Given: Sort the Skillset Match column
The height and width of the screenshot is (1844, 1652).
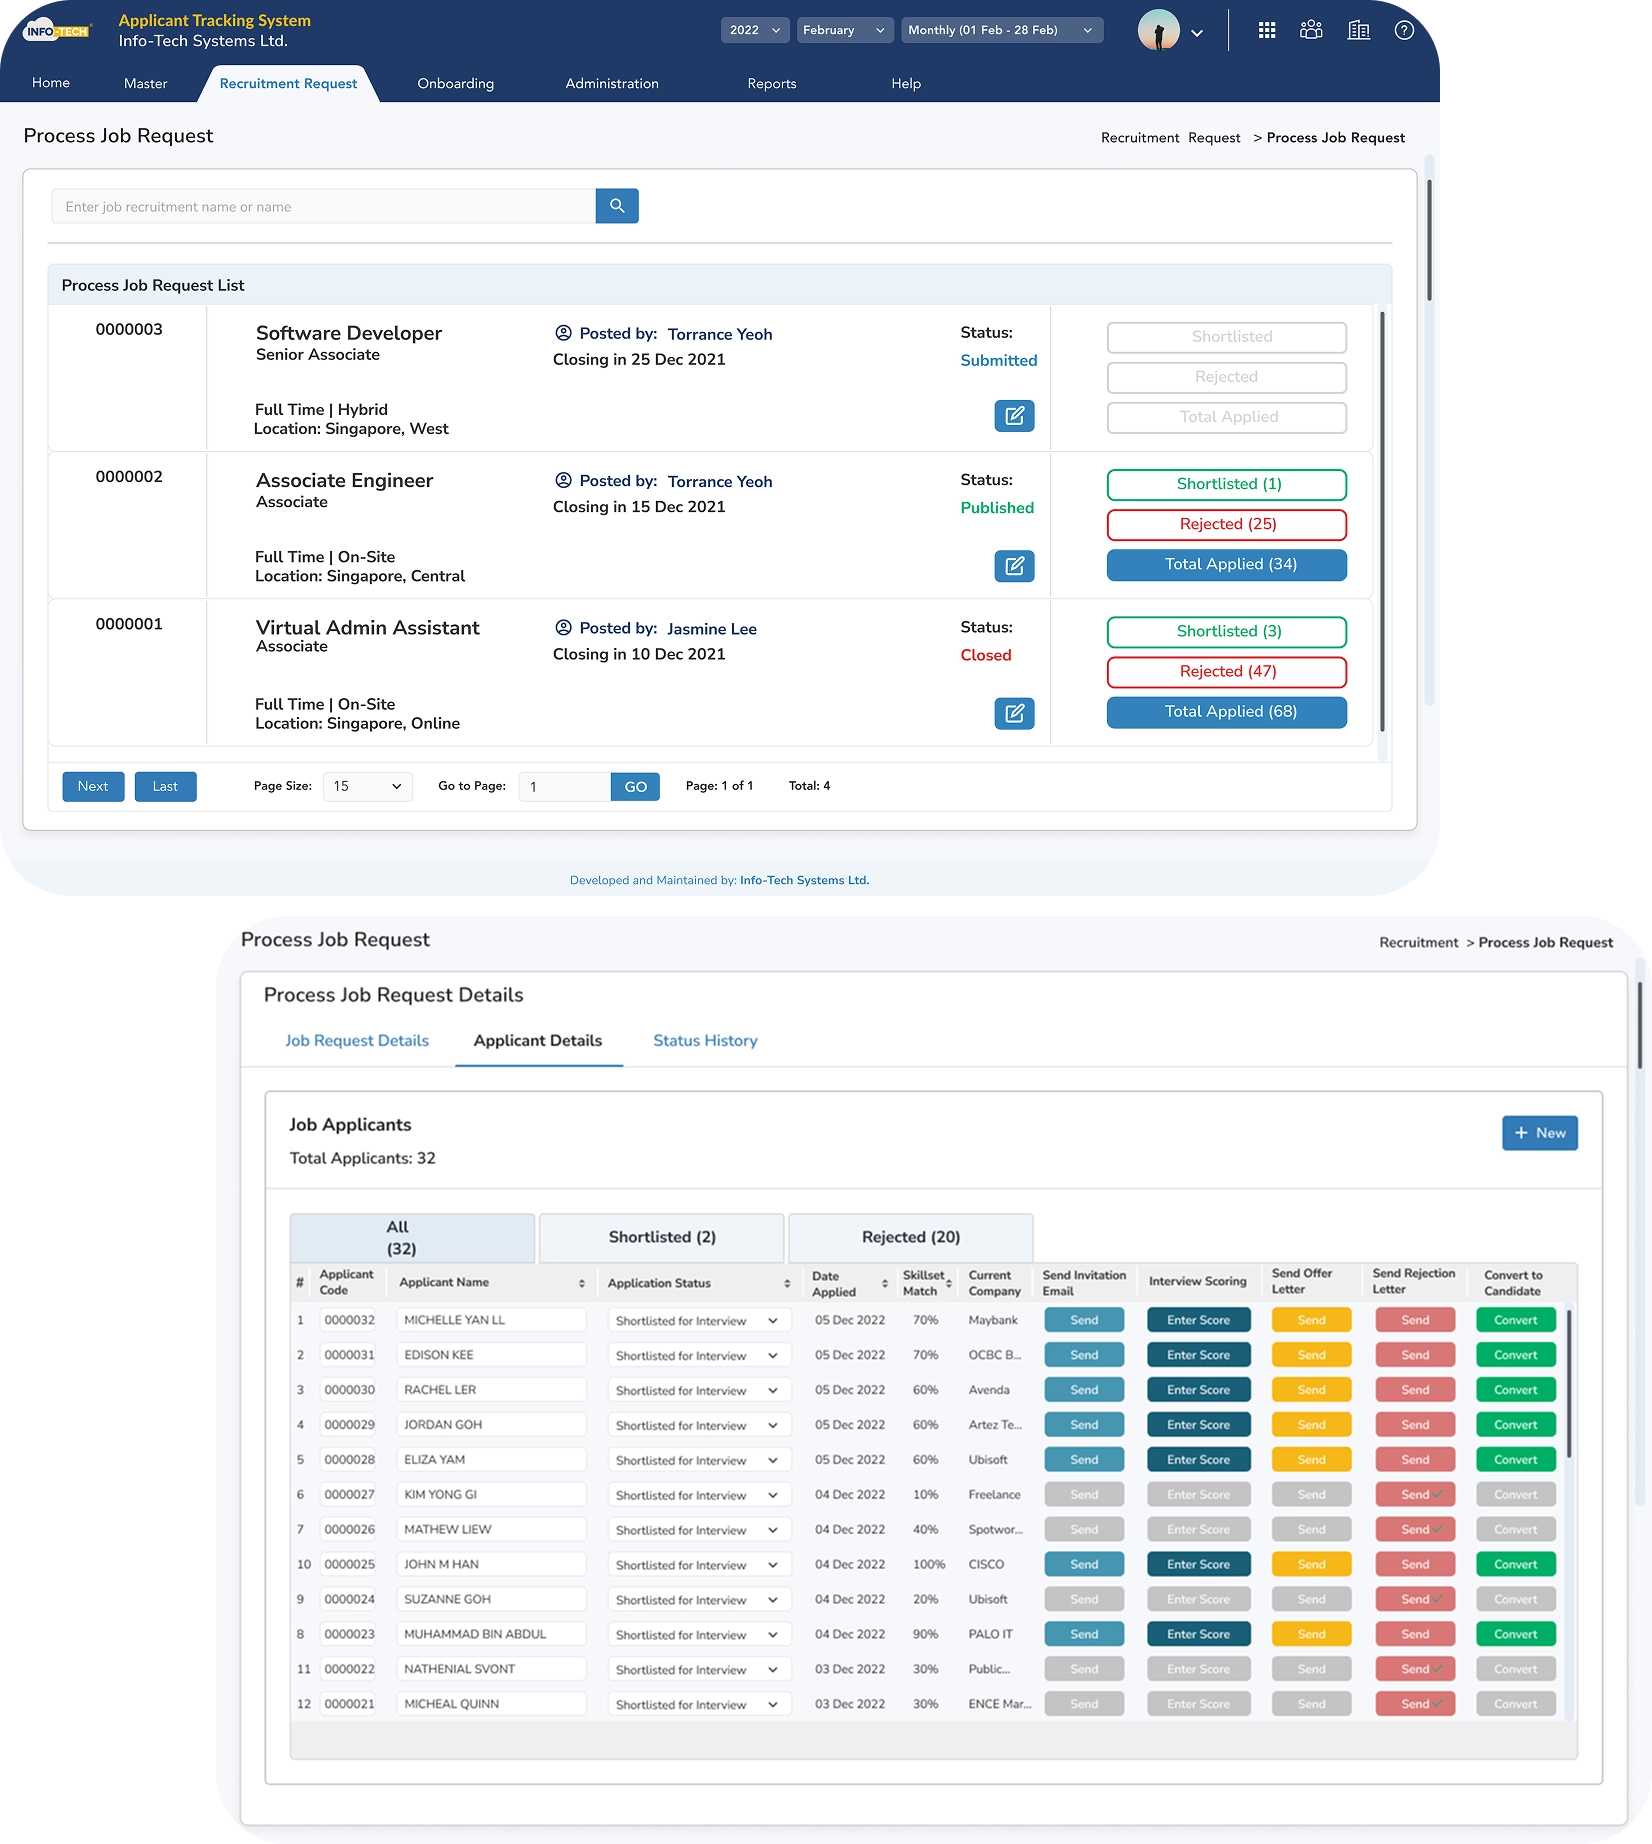Looking at the screenshot, I should point(948,1282).
